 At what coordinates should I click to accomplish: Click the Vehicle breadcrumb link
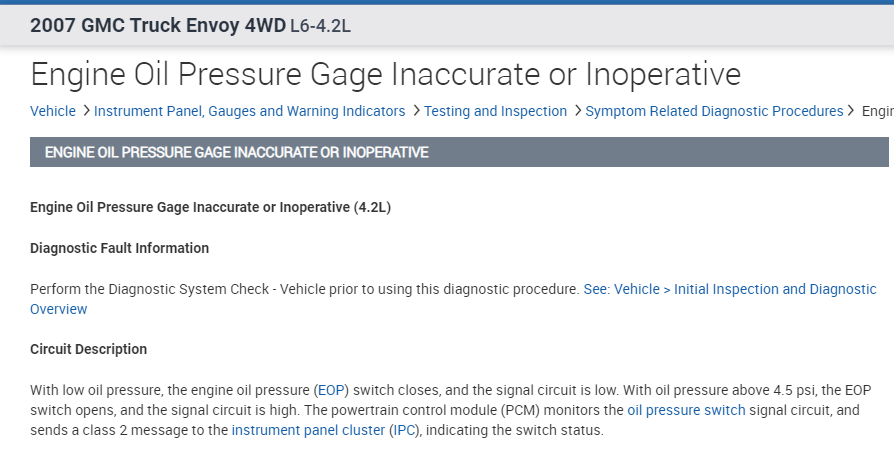point(52,111)
